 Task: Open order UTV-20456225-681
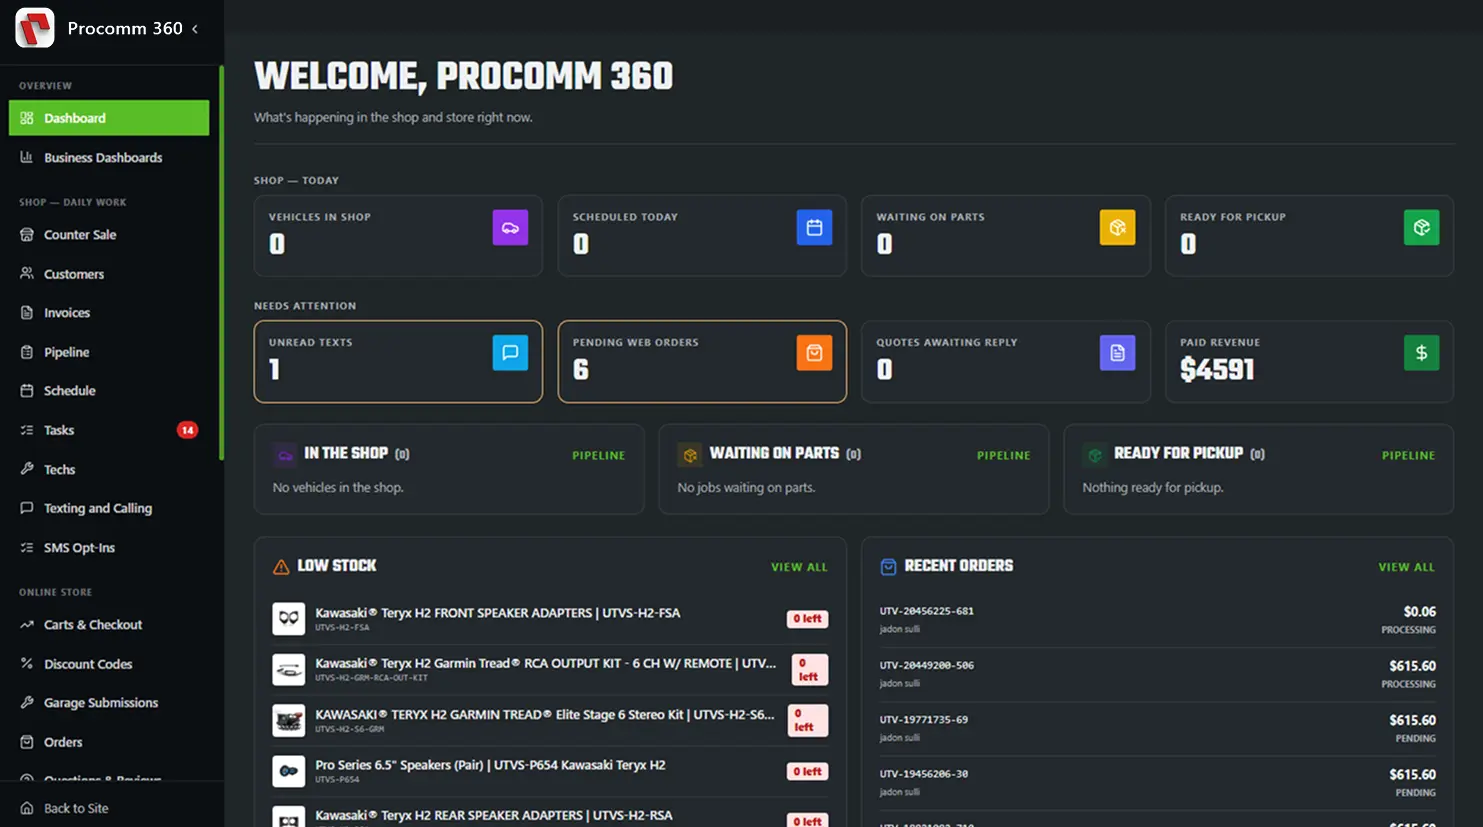[x=926, y=611]
